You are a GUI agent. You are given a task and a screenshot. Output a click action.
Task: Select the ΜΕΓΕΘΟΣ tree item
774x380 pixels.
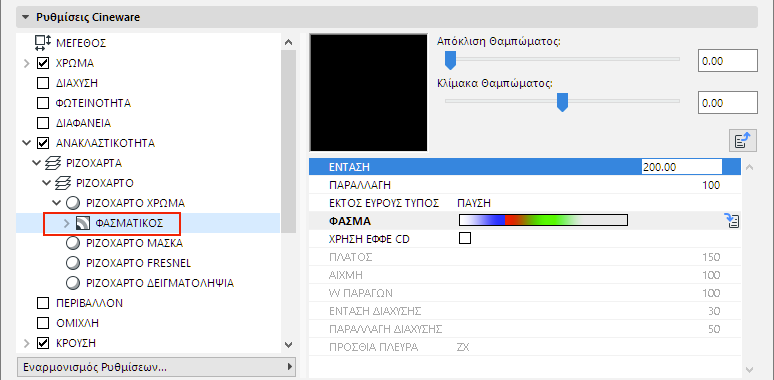(81, 43)
